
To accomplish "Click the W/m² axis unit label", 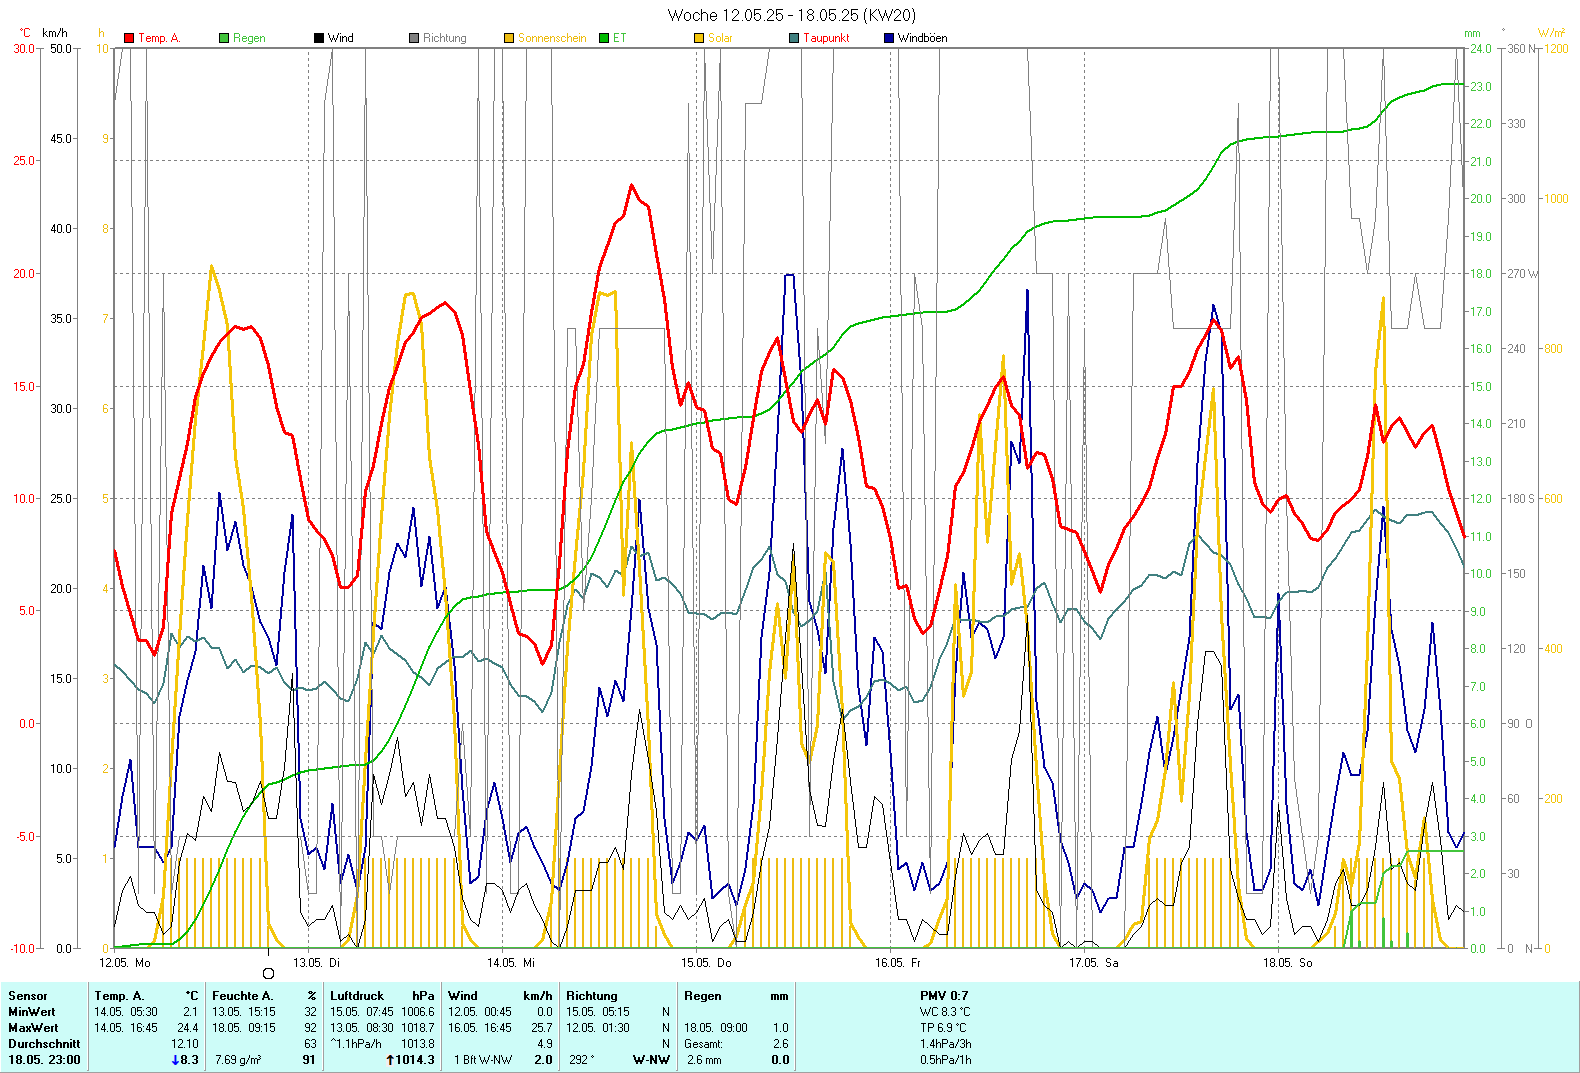I will point(1552,33).
